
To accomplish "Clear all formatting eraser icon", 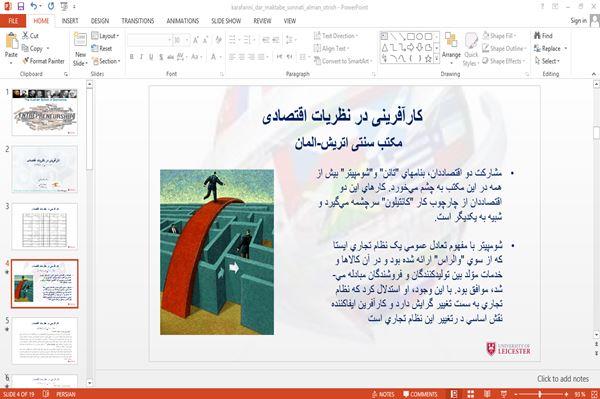I will coord(218,40).
